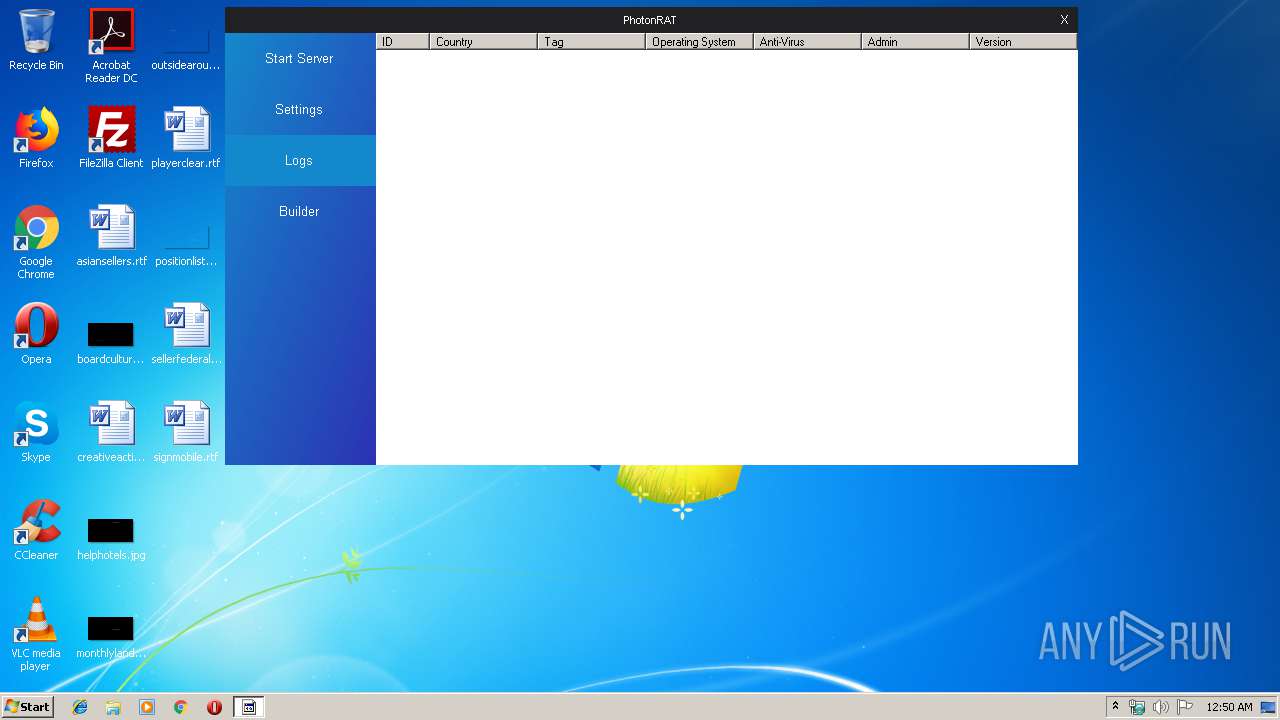Select Acrobat Reader DC desktop icon
The image size is (1280, 720).
[x=111, y=46]
